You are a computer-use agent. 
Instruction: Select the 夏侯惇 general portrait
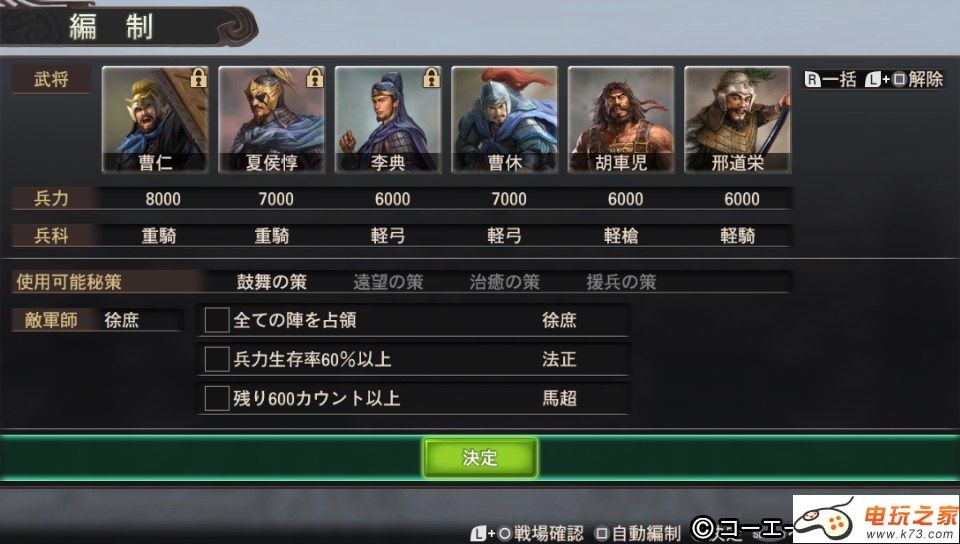coord(271,119)
